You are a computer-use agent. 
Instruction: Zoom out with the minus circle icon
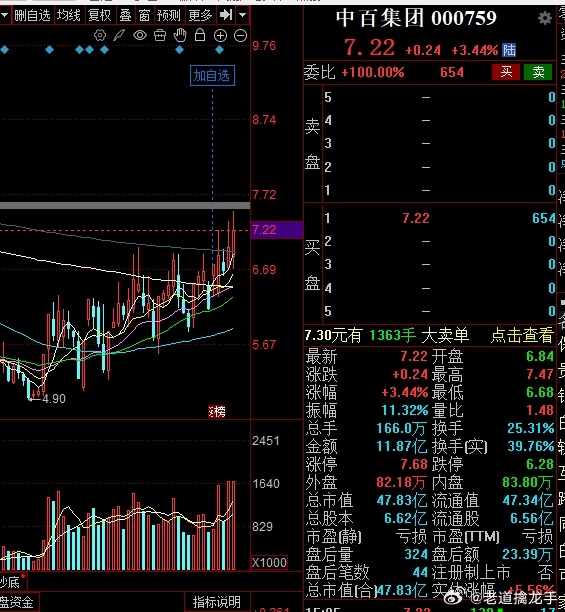240,36
